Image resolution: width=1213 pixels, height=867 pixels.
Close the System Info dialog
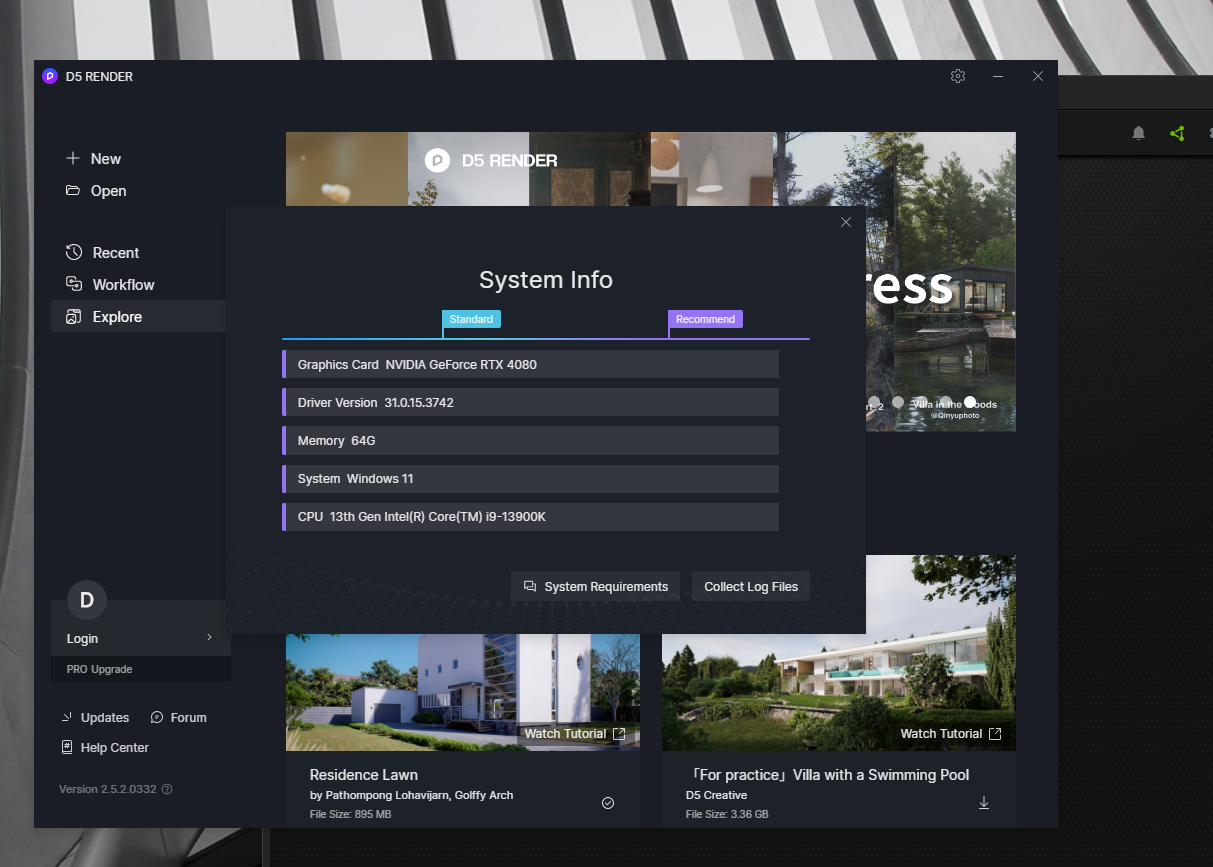(x=846, y=222)
